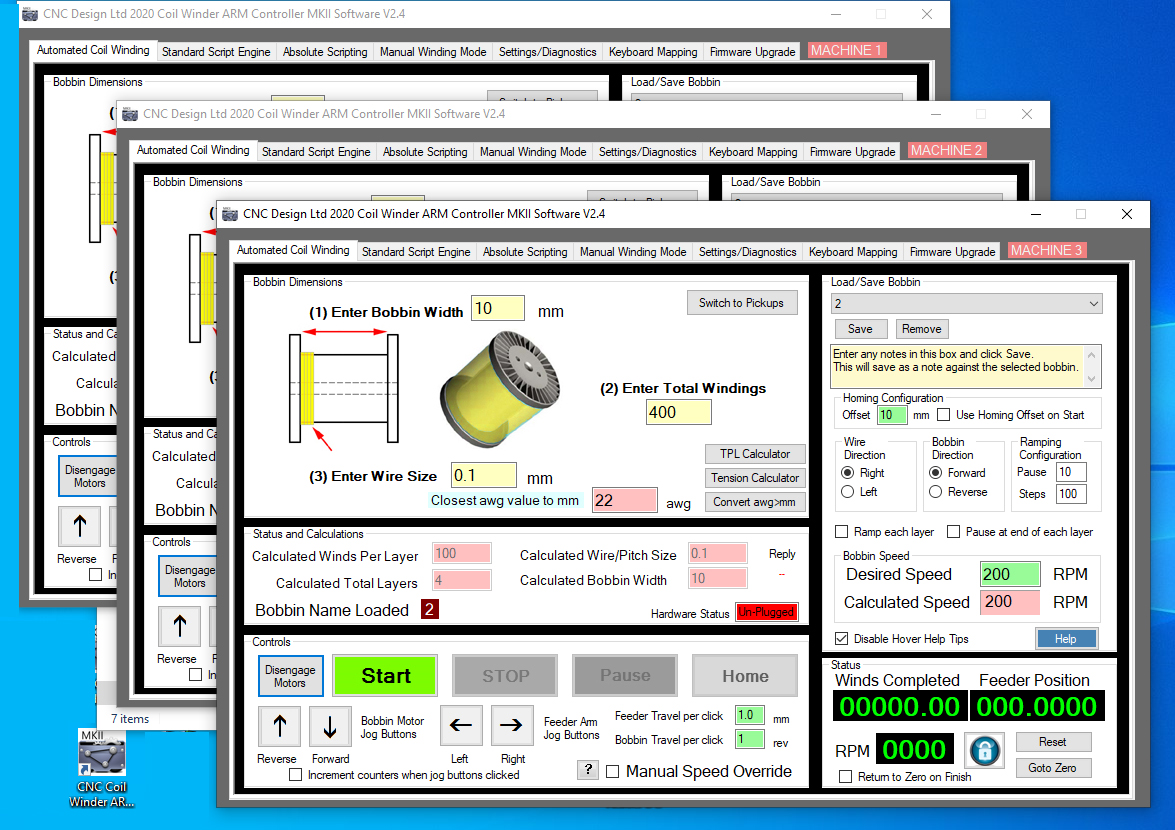Open Firmware Upgrade tab in Machine 3
1175x830 pixels.
(952, 252)
